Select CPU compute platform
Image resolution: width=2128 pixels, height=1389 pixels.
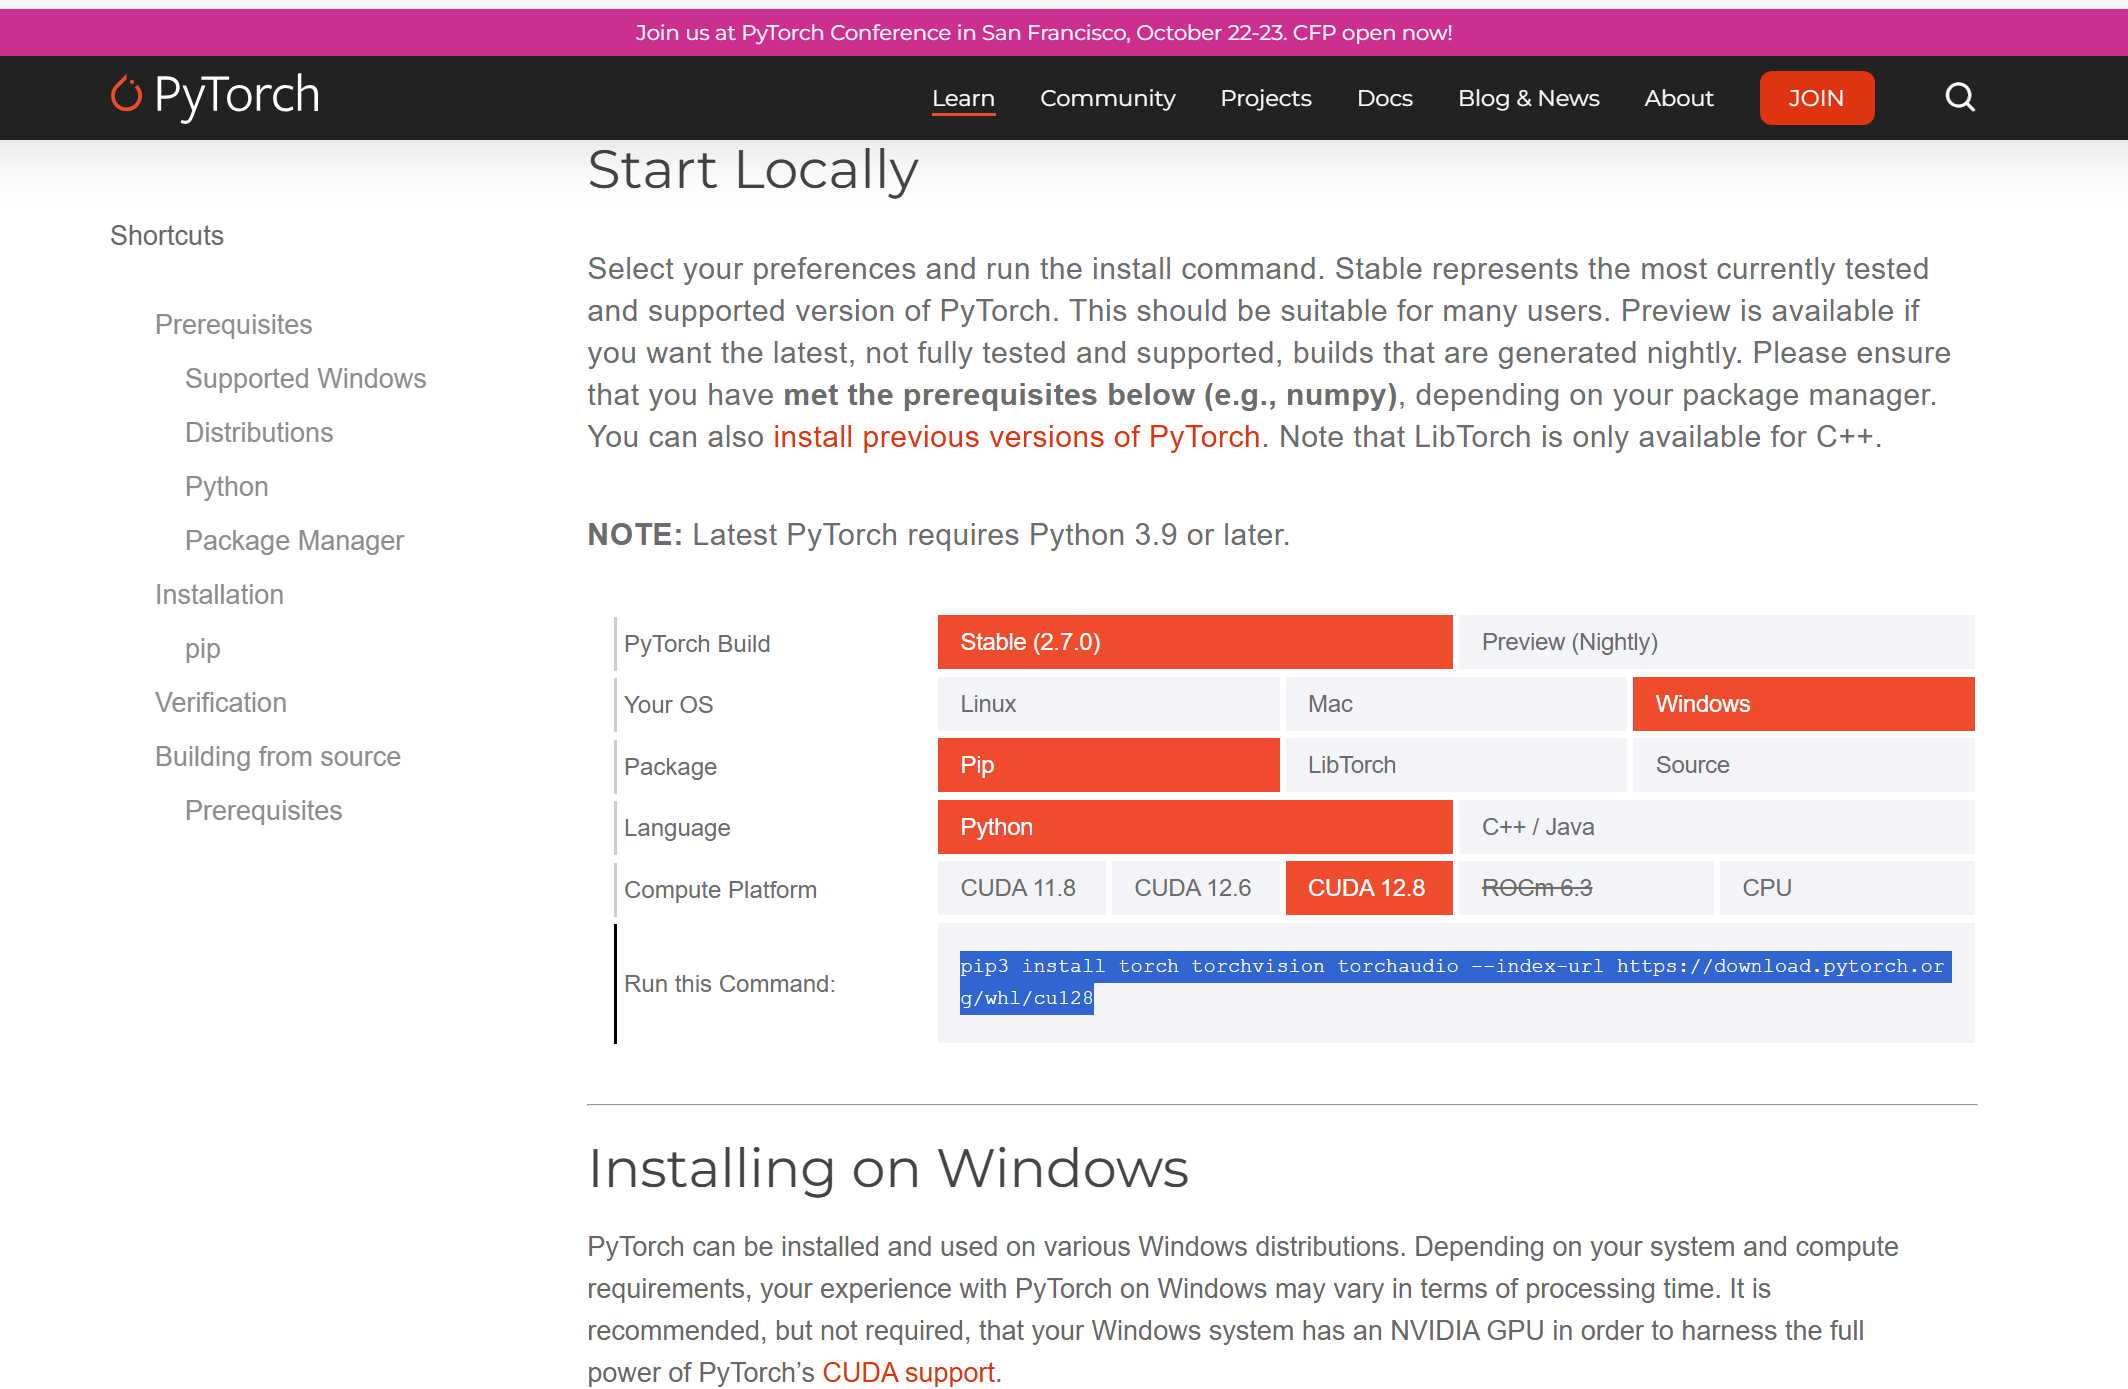(x=1845, y=888)
